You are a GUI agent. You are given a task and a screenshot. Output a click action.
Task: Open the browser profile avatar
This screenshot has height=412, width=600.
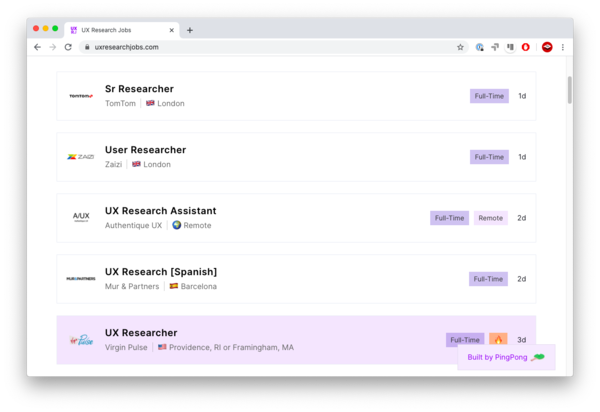(x=547, y=47)
